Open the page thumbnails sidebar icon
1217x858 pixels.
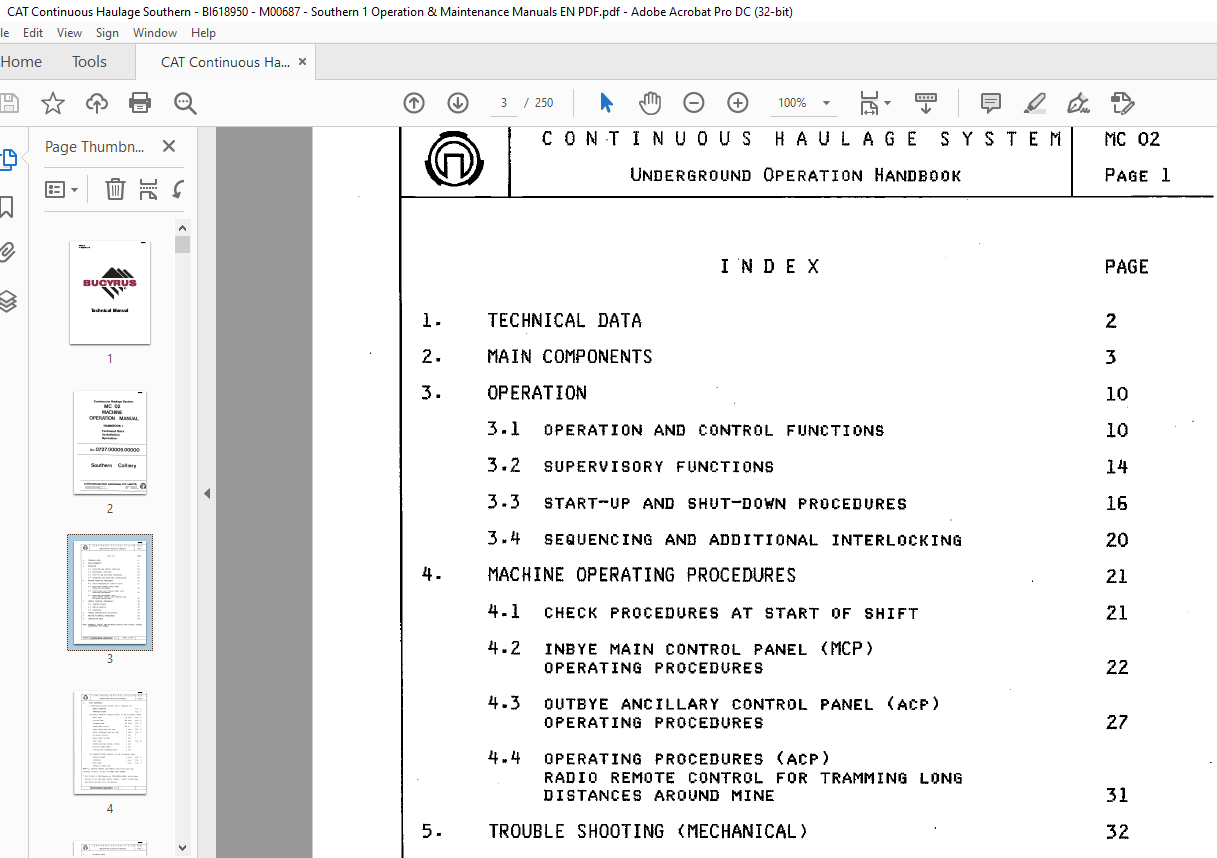coord(8,159)
